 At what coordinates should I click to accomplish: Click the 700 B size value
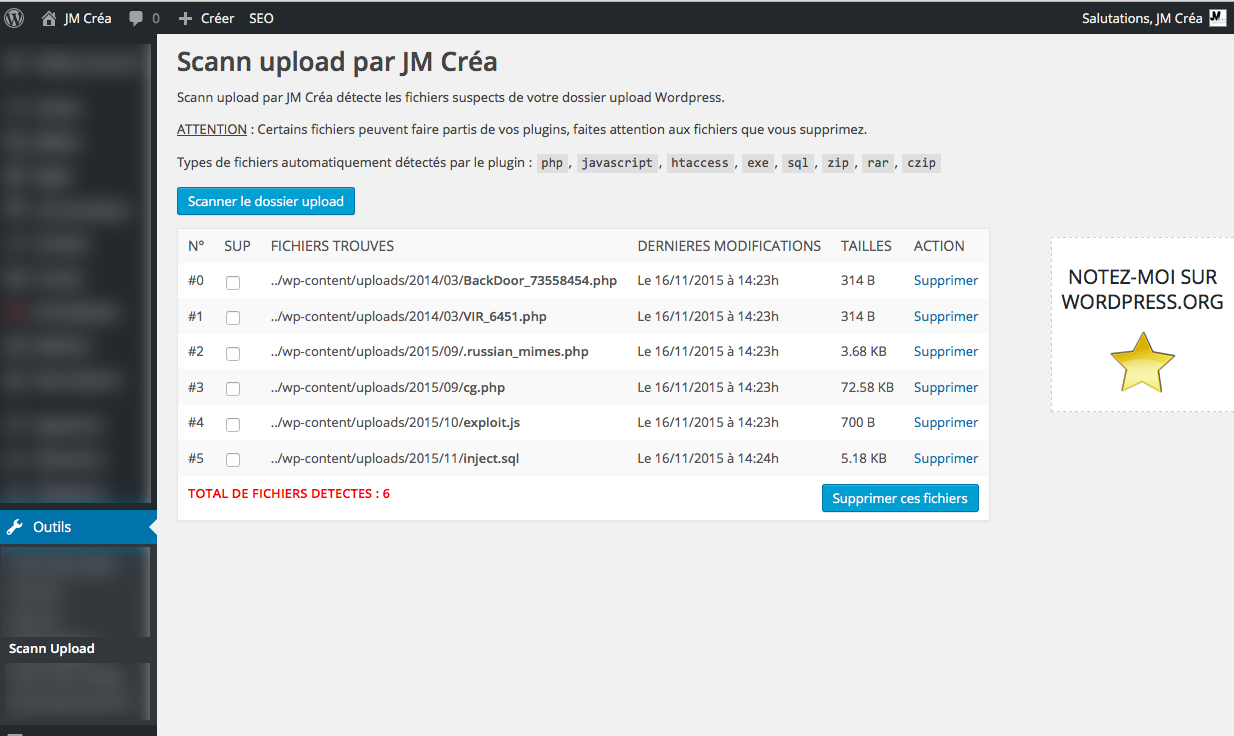(x=858, y=422)
